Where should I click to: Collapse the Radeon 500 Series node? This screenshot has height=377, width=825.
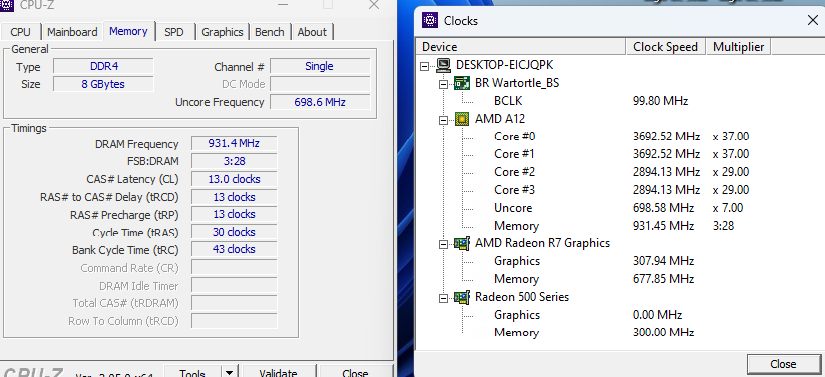click(x=443, y=298)
